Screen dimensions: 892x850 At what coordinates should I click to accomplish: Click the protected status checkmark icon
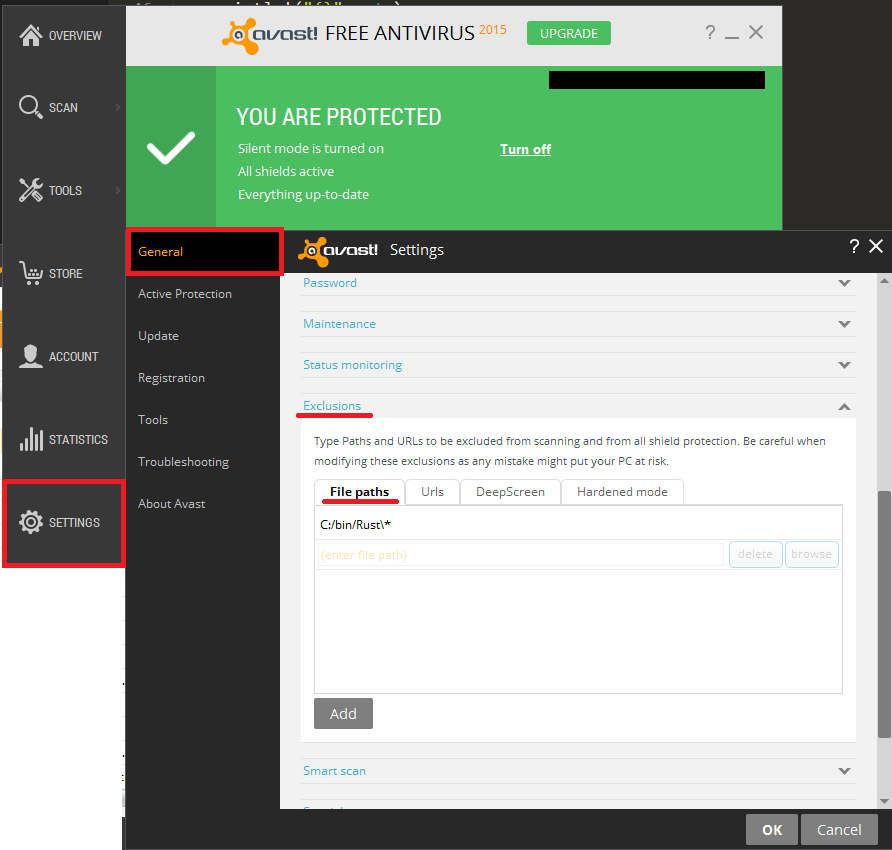click(x=171, y=148)
